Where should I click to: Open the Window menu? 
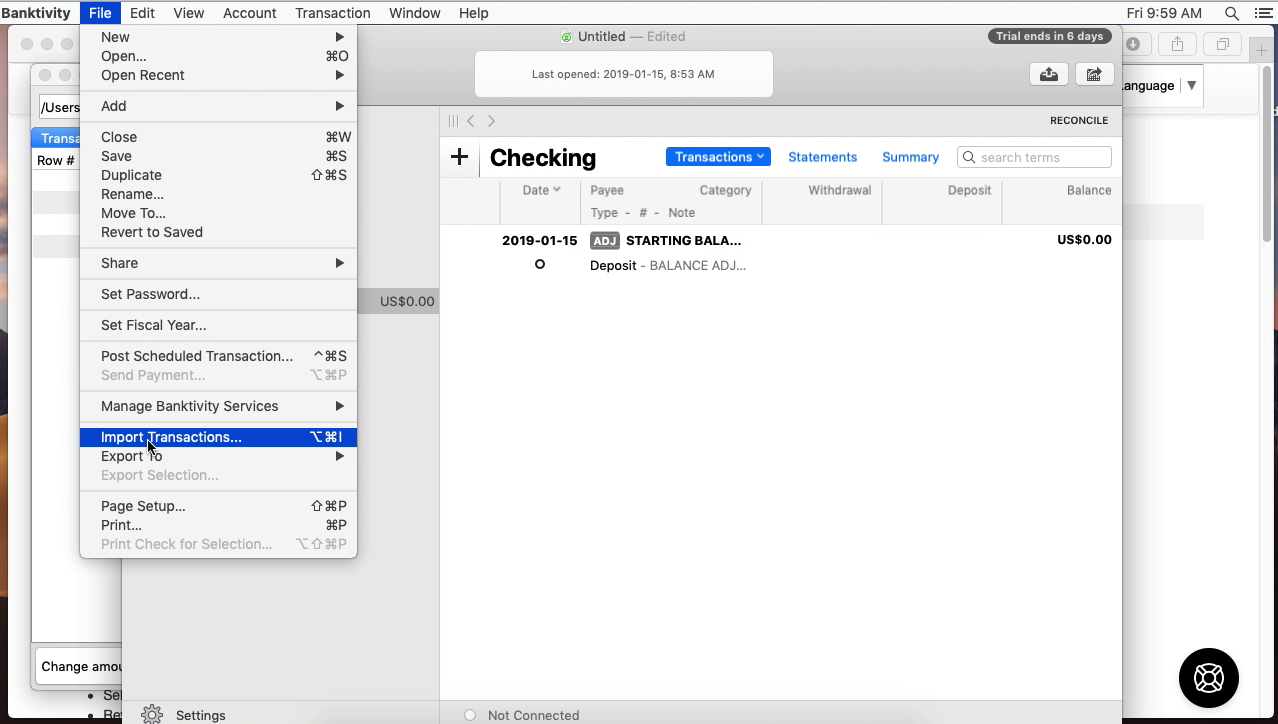coord(415,13)
